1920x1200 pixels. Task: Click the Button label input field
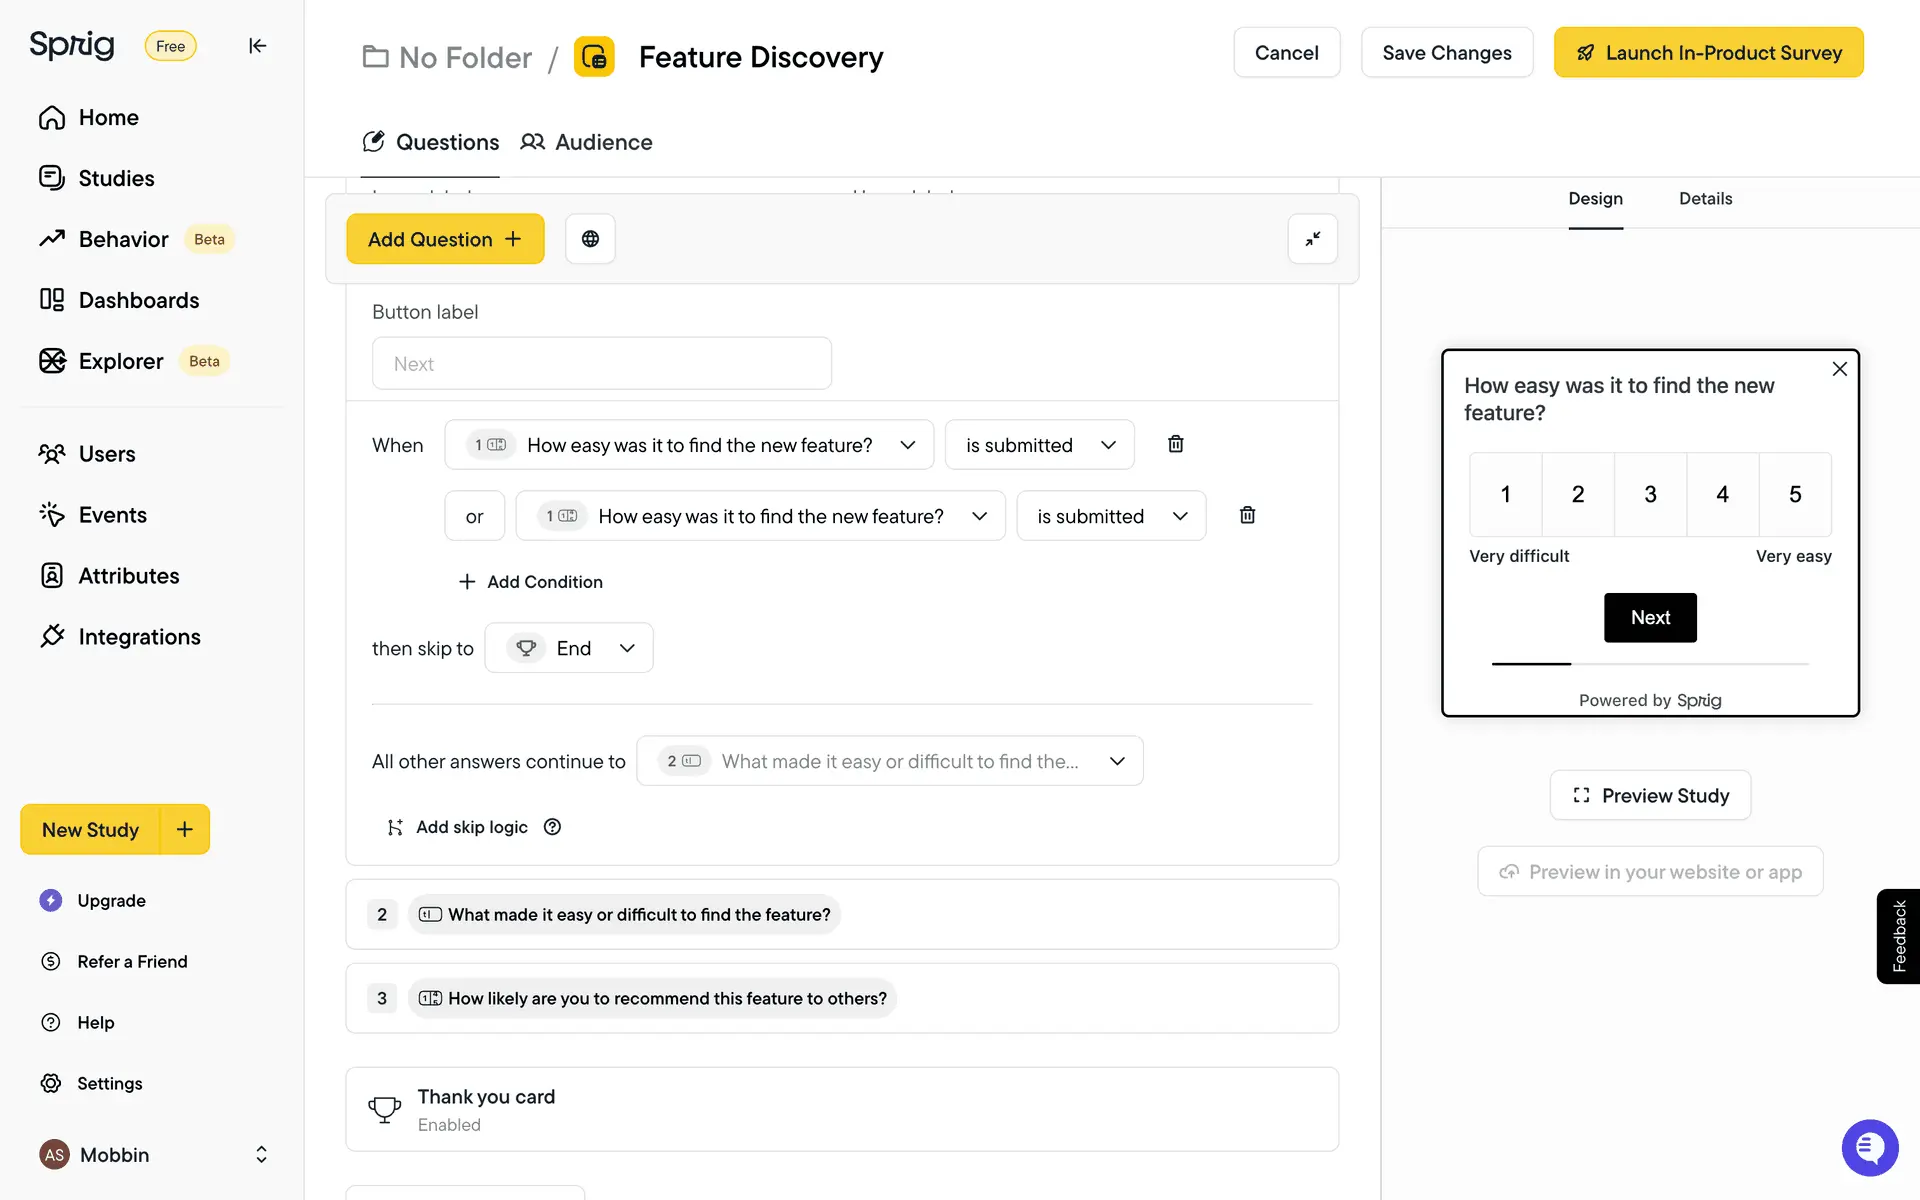point(601,364)
